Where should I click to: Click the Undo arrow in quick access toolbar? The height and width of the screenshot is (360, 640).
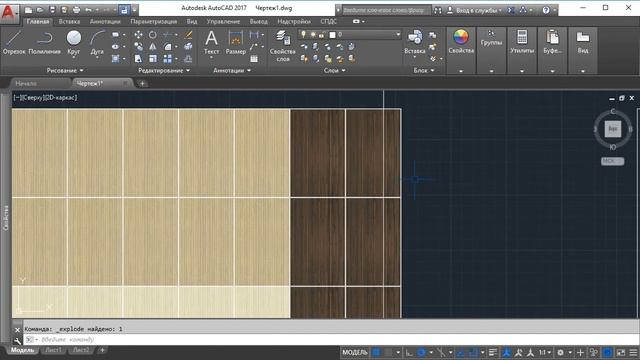coord(88,10)
